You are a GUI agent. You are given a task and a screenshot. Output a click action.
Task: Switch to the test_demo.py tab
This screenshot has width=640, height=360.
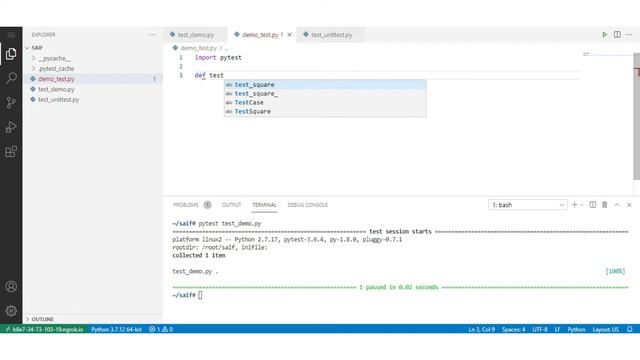[x=196, y=35]
